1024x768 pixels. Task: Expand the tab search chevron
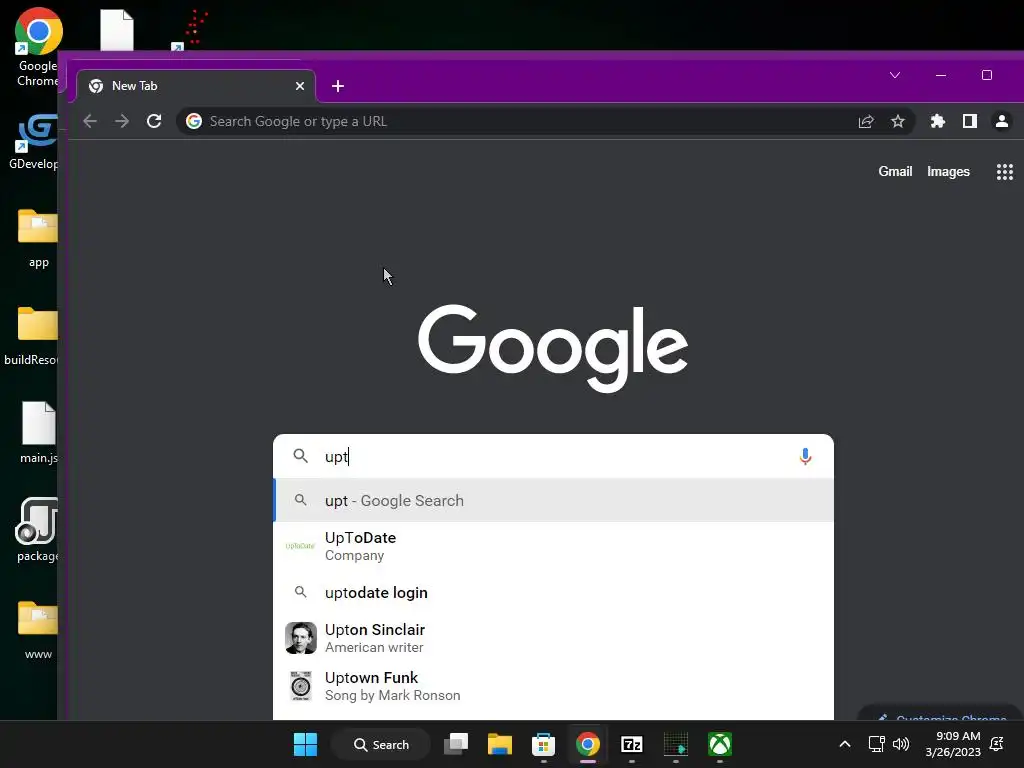(x=895, y=75)
